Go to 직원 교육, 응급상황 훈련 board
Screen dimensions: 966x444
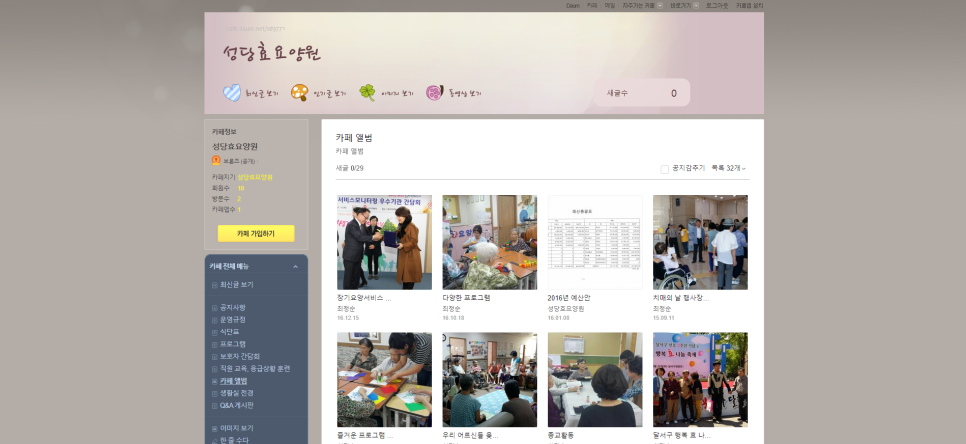tap(255, 369)
